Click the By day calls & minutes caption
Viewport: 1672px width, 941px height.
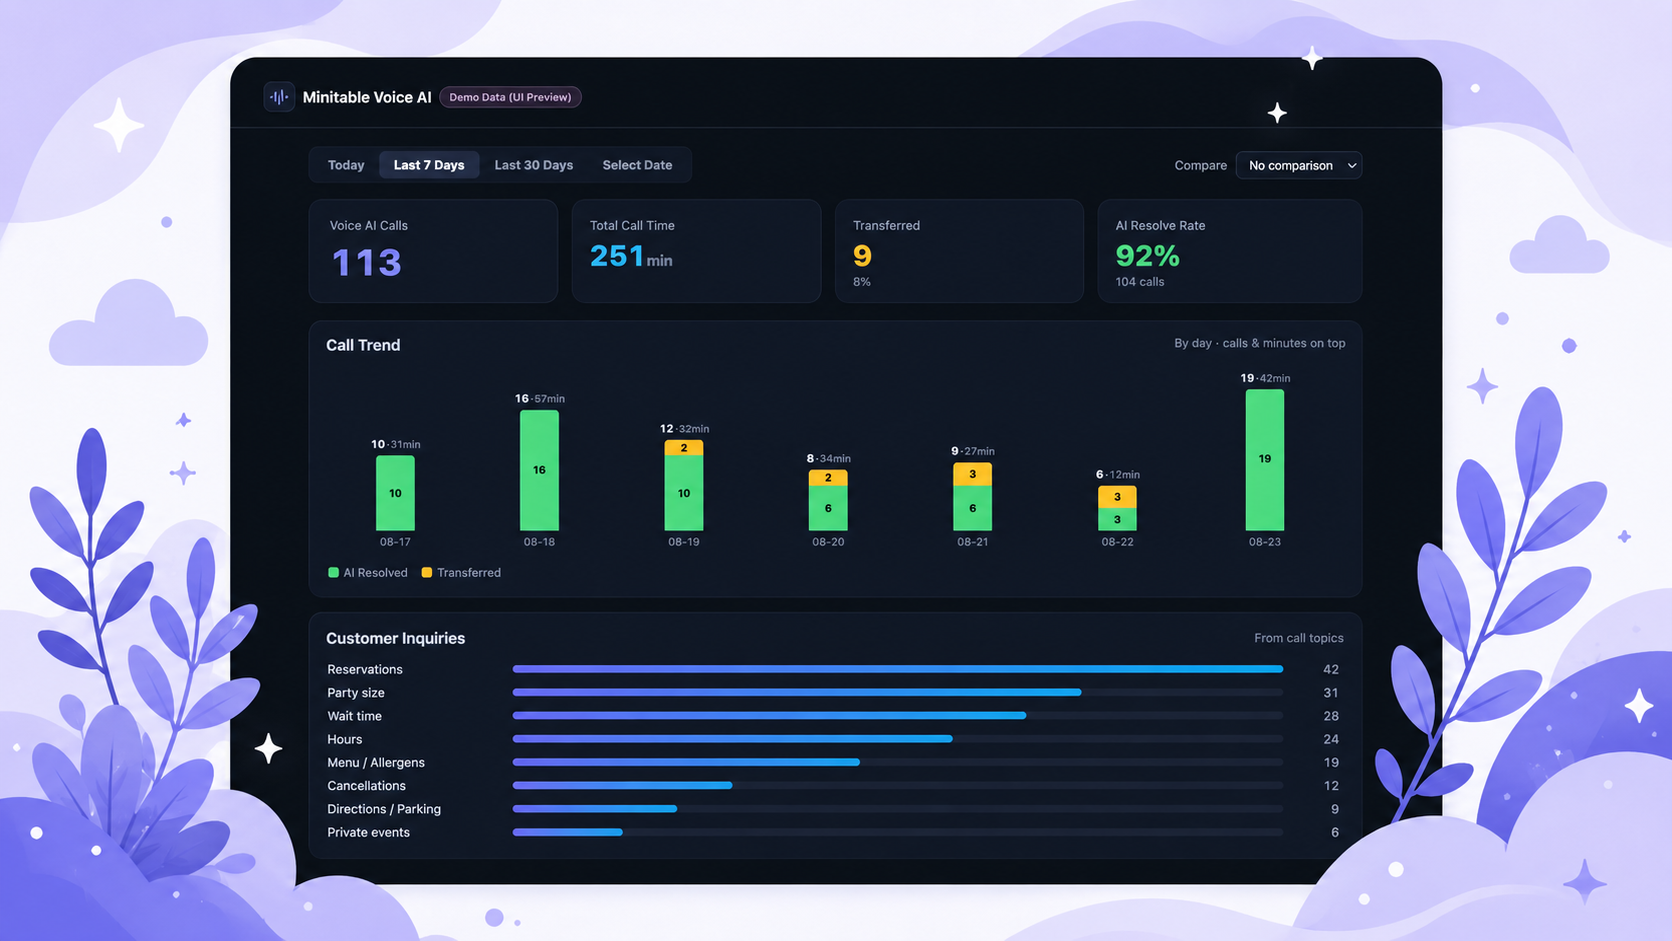1260,343
